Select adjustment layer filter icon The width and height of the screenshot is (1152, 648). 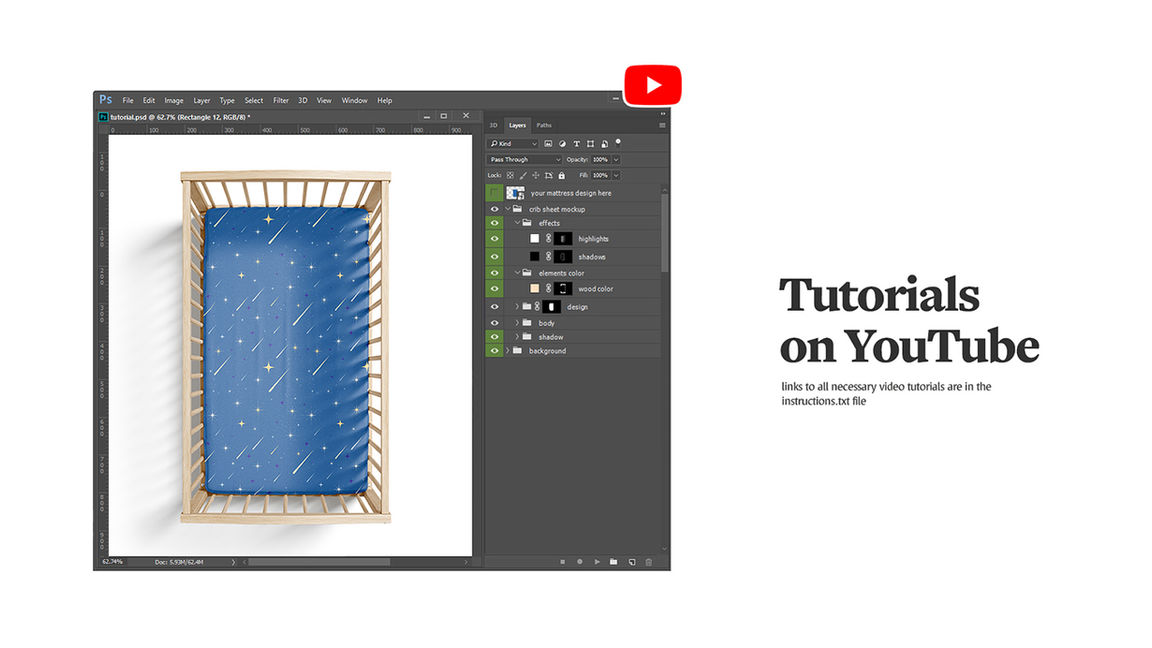coord(562,144)
